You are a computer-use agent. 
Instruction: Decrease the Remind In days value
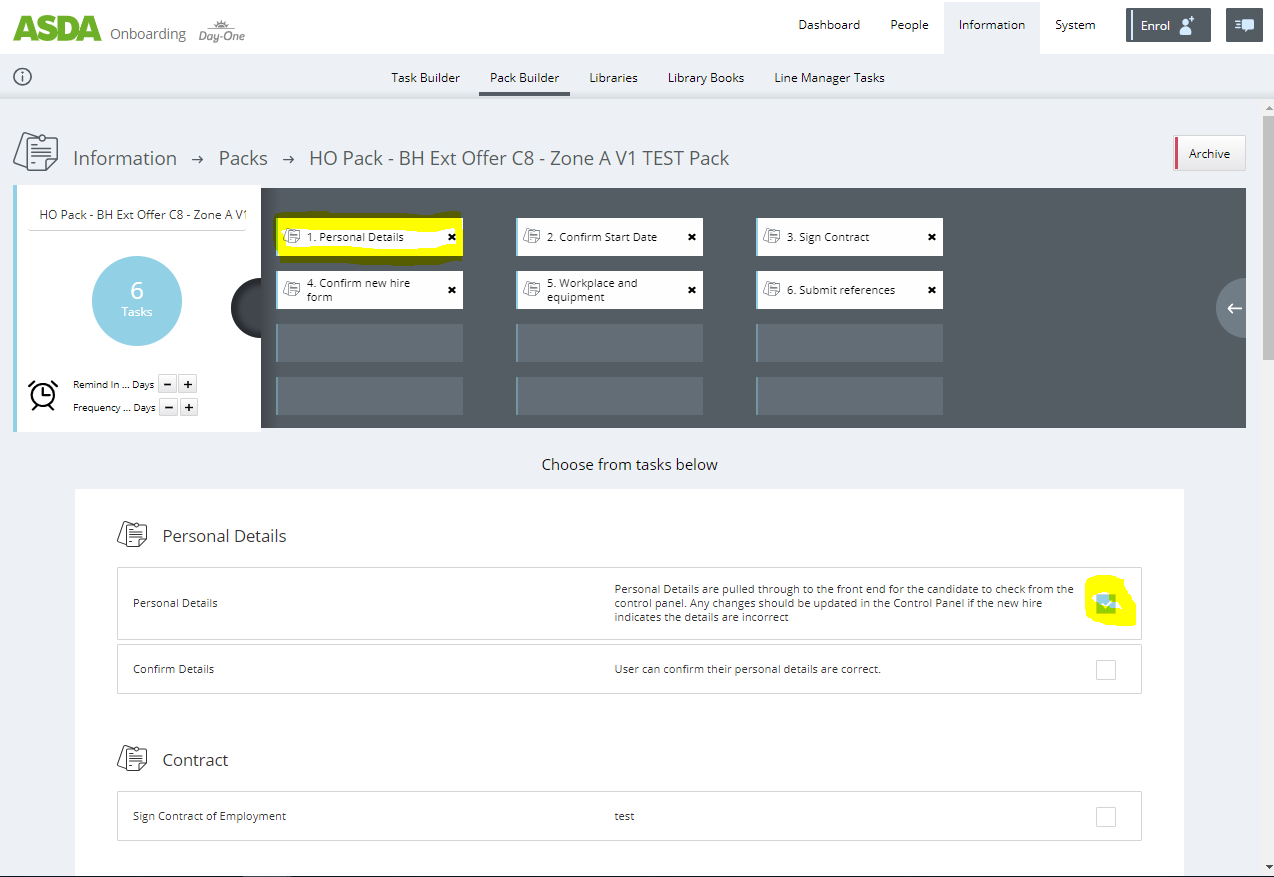(x=167, y=384)
